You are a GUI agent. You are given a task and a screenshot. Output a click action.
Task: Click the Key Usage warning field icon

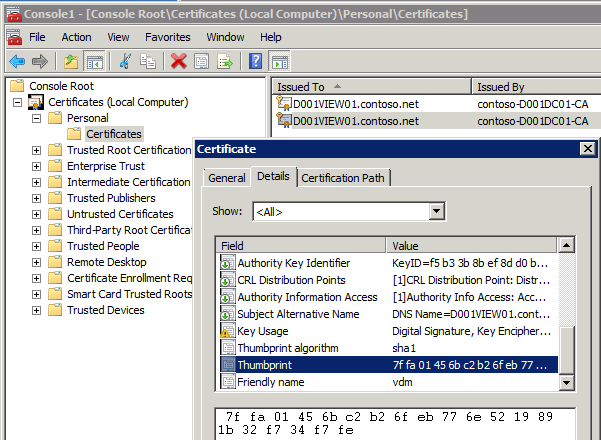coord(228,331)
